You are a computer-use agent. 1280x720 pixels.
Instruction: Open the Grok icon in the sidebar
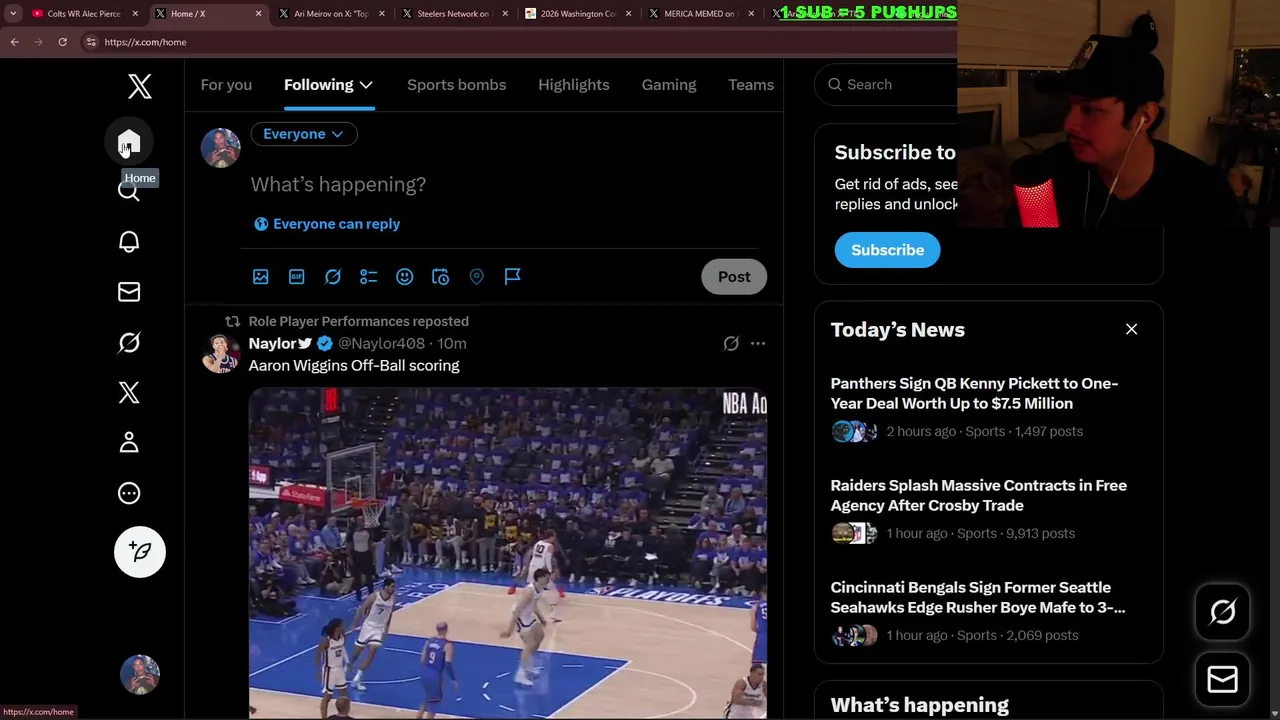[x=129, y=342]
